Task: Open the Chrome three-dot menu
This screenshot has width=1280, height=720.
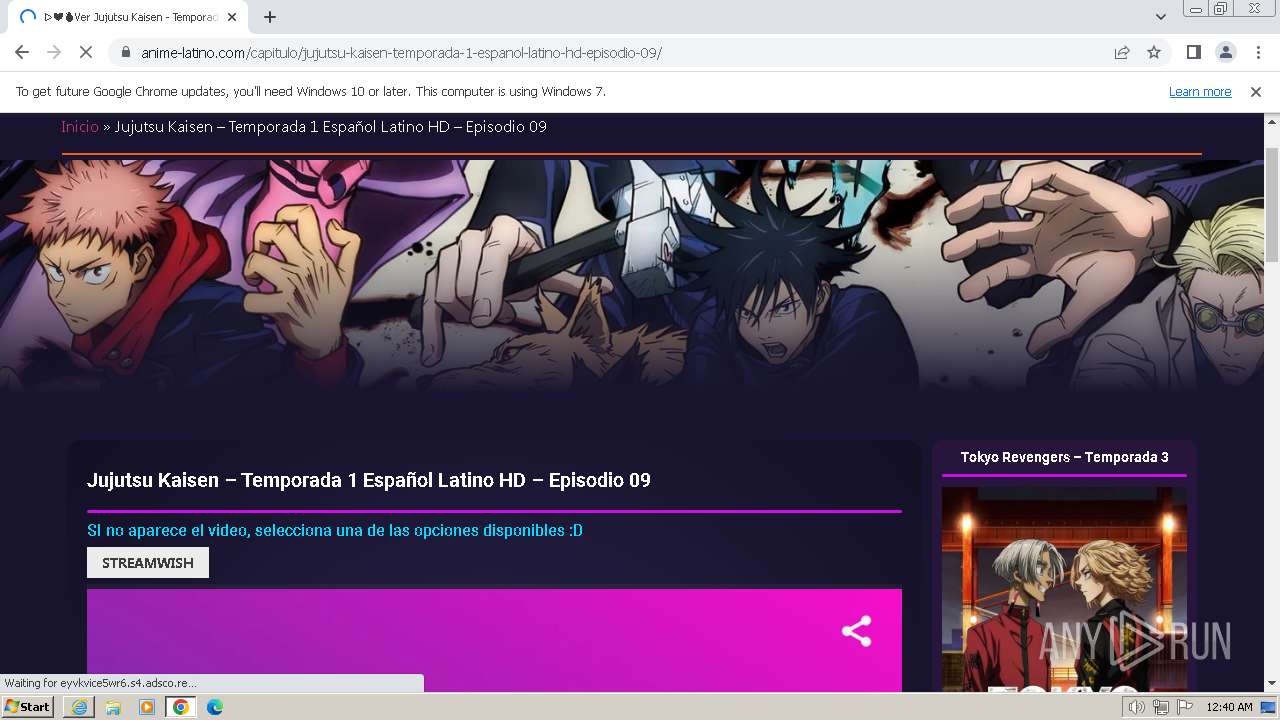Action: (1257, 52)
